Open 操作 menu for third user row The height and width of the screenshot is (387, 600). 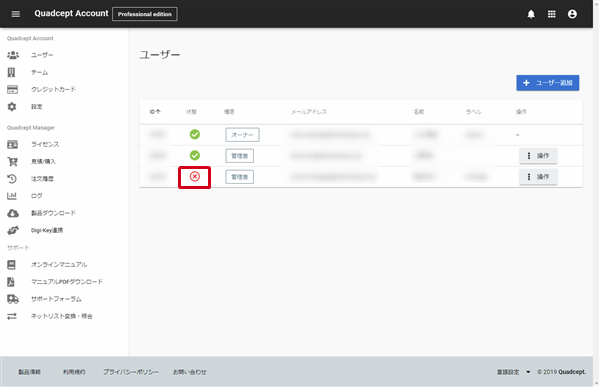[x=538, y=177]
